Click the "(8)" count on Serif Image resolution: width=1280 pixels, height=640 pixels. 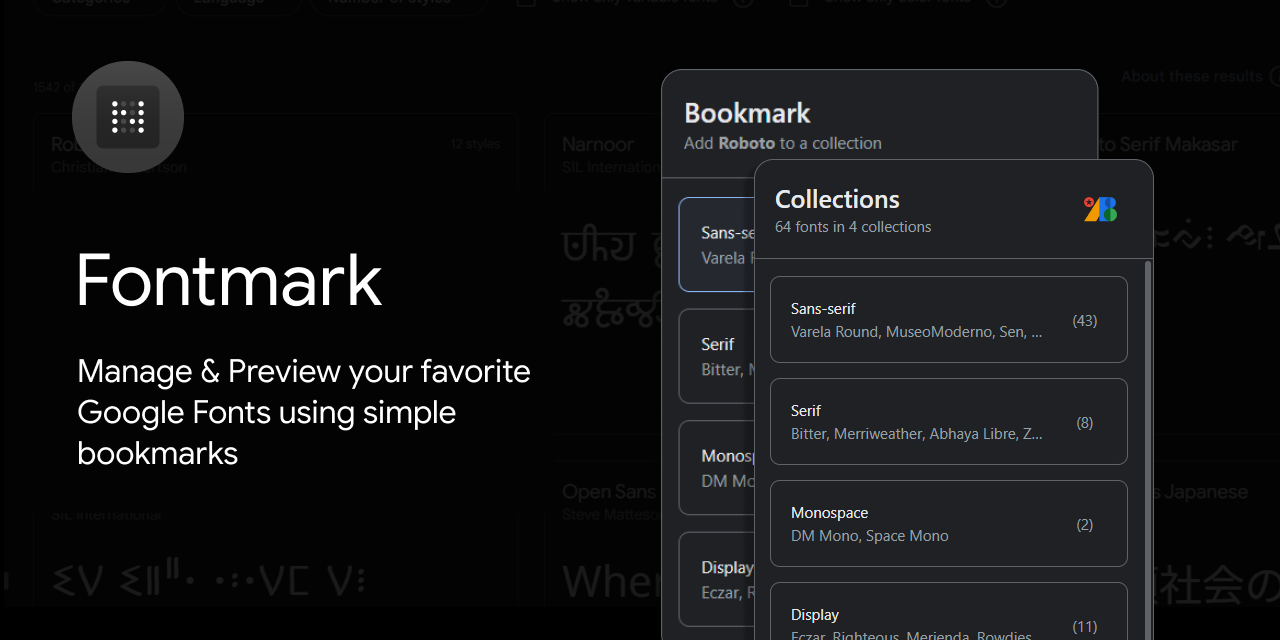[x=1084, y=423]
